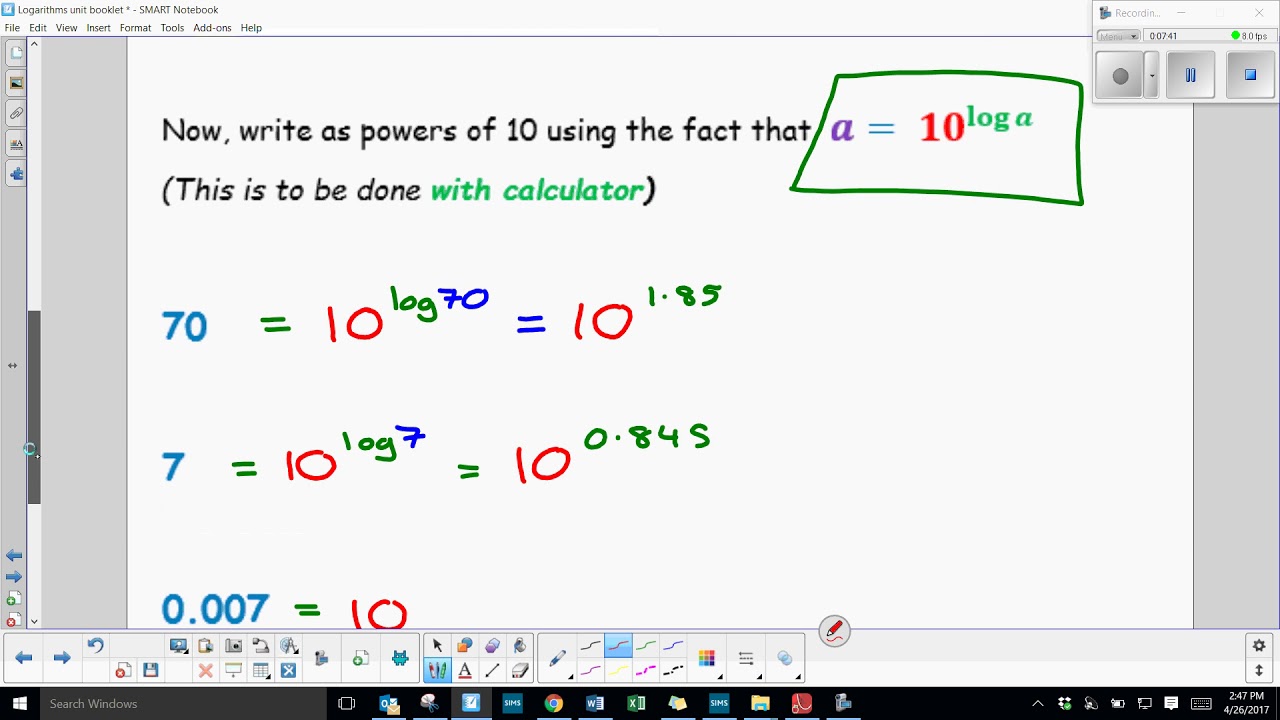
Task: Move toolbar with up-down arrow button
Action: coord(1259,670)
